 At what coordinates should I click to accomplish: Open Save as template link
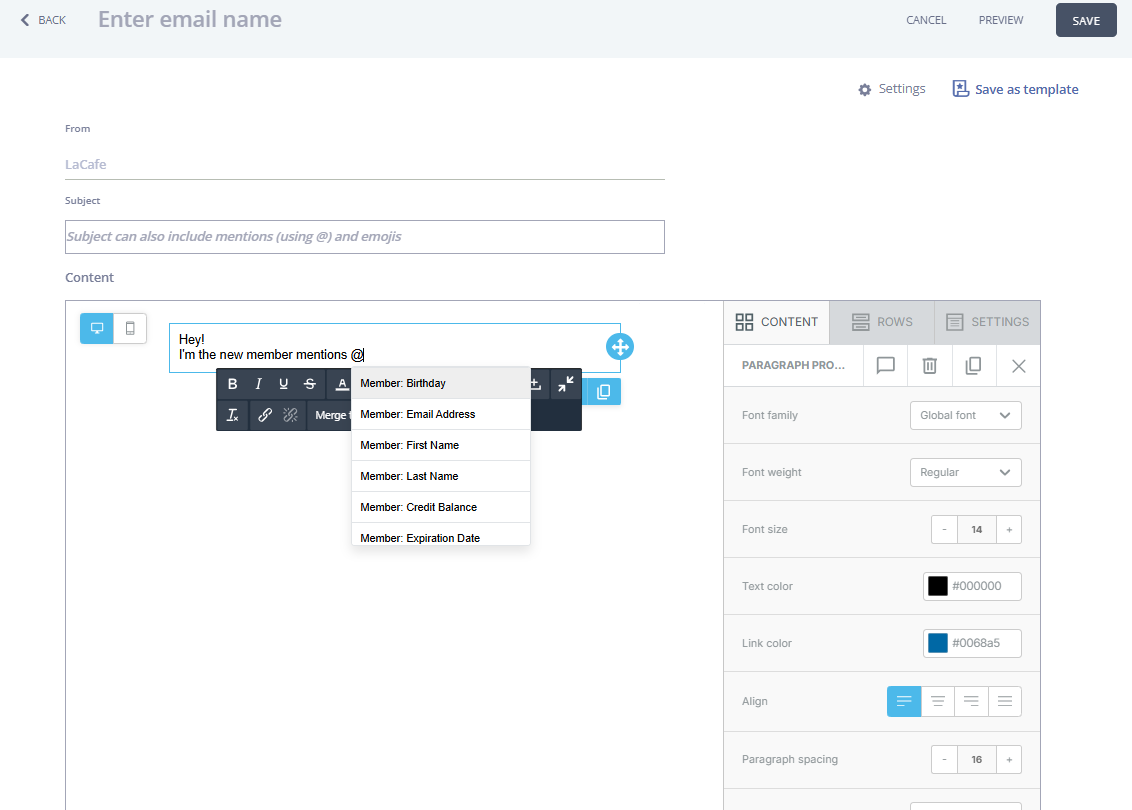click(1016, 89)
